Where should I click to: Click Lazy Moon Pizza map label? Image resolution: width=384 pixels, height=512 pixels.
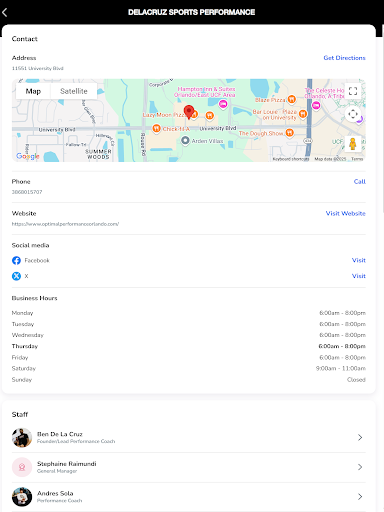point(163,115)
